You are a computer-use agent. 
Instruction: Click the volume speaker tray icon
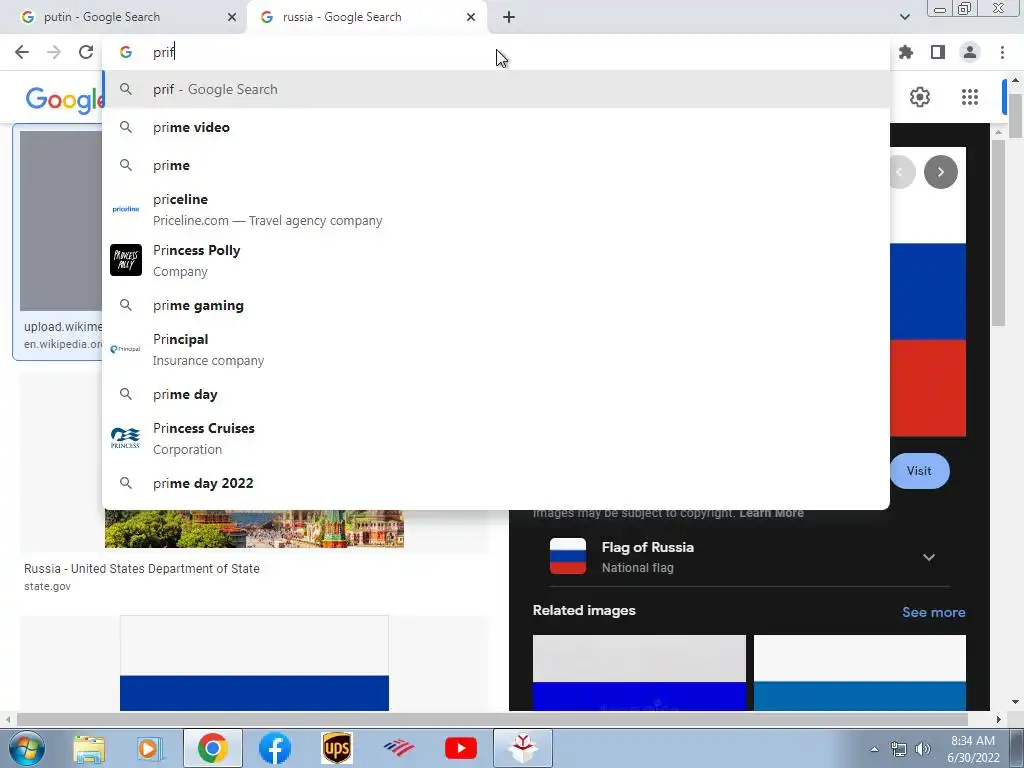point(923,749)
